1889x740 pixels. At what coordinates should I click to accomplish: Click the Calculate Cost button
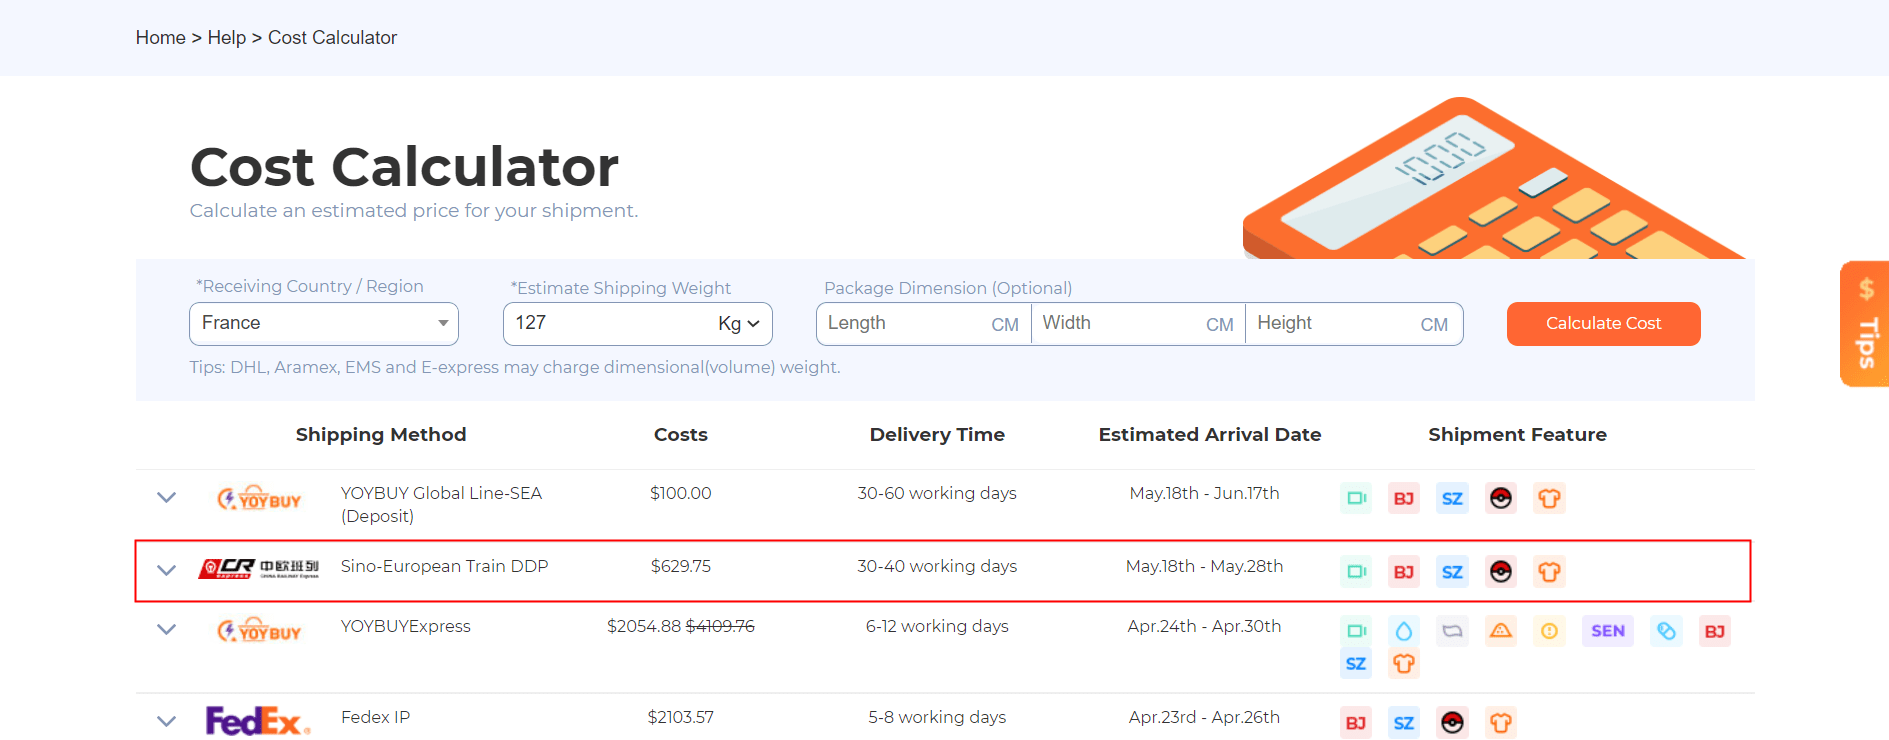[x=1603, y=323]
